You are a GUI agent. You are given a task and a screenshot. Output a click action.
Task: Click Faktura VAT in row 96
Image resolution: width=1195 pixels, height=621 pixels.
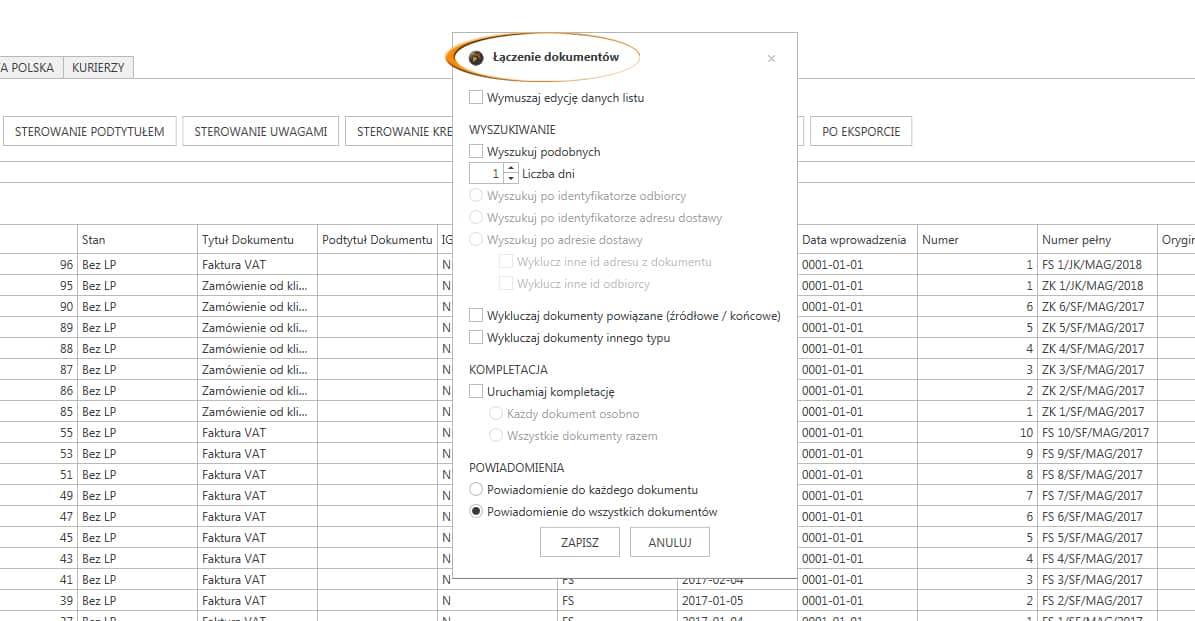[x=257, y=264]
